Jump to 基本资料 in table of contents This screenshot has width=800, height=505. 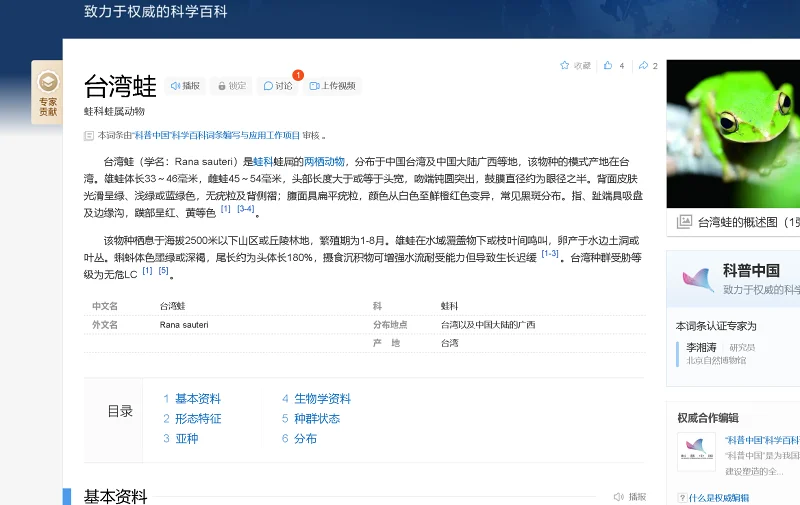pos(197,399)
